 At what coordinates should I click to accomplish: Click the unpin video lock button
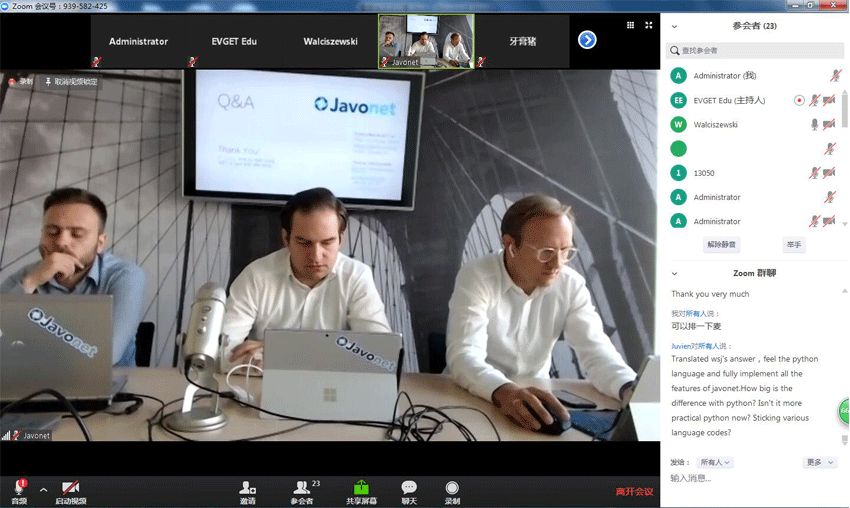pos(72,82)
